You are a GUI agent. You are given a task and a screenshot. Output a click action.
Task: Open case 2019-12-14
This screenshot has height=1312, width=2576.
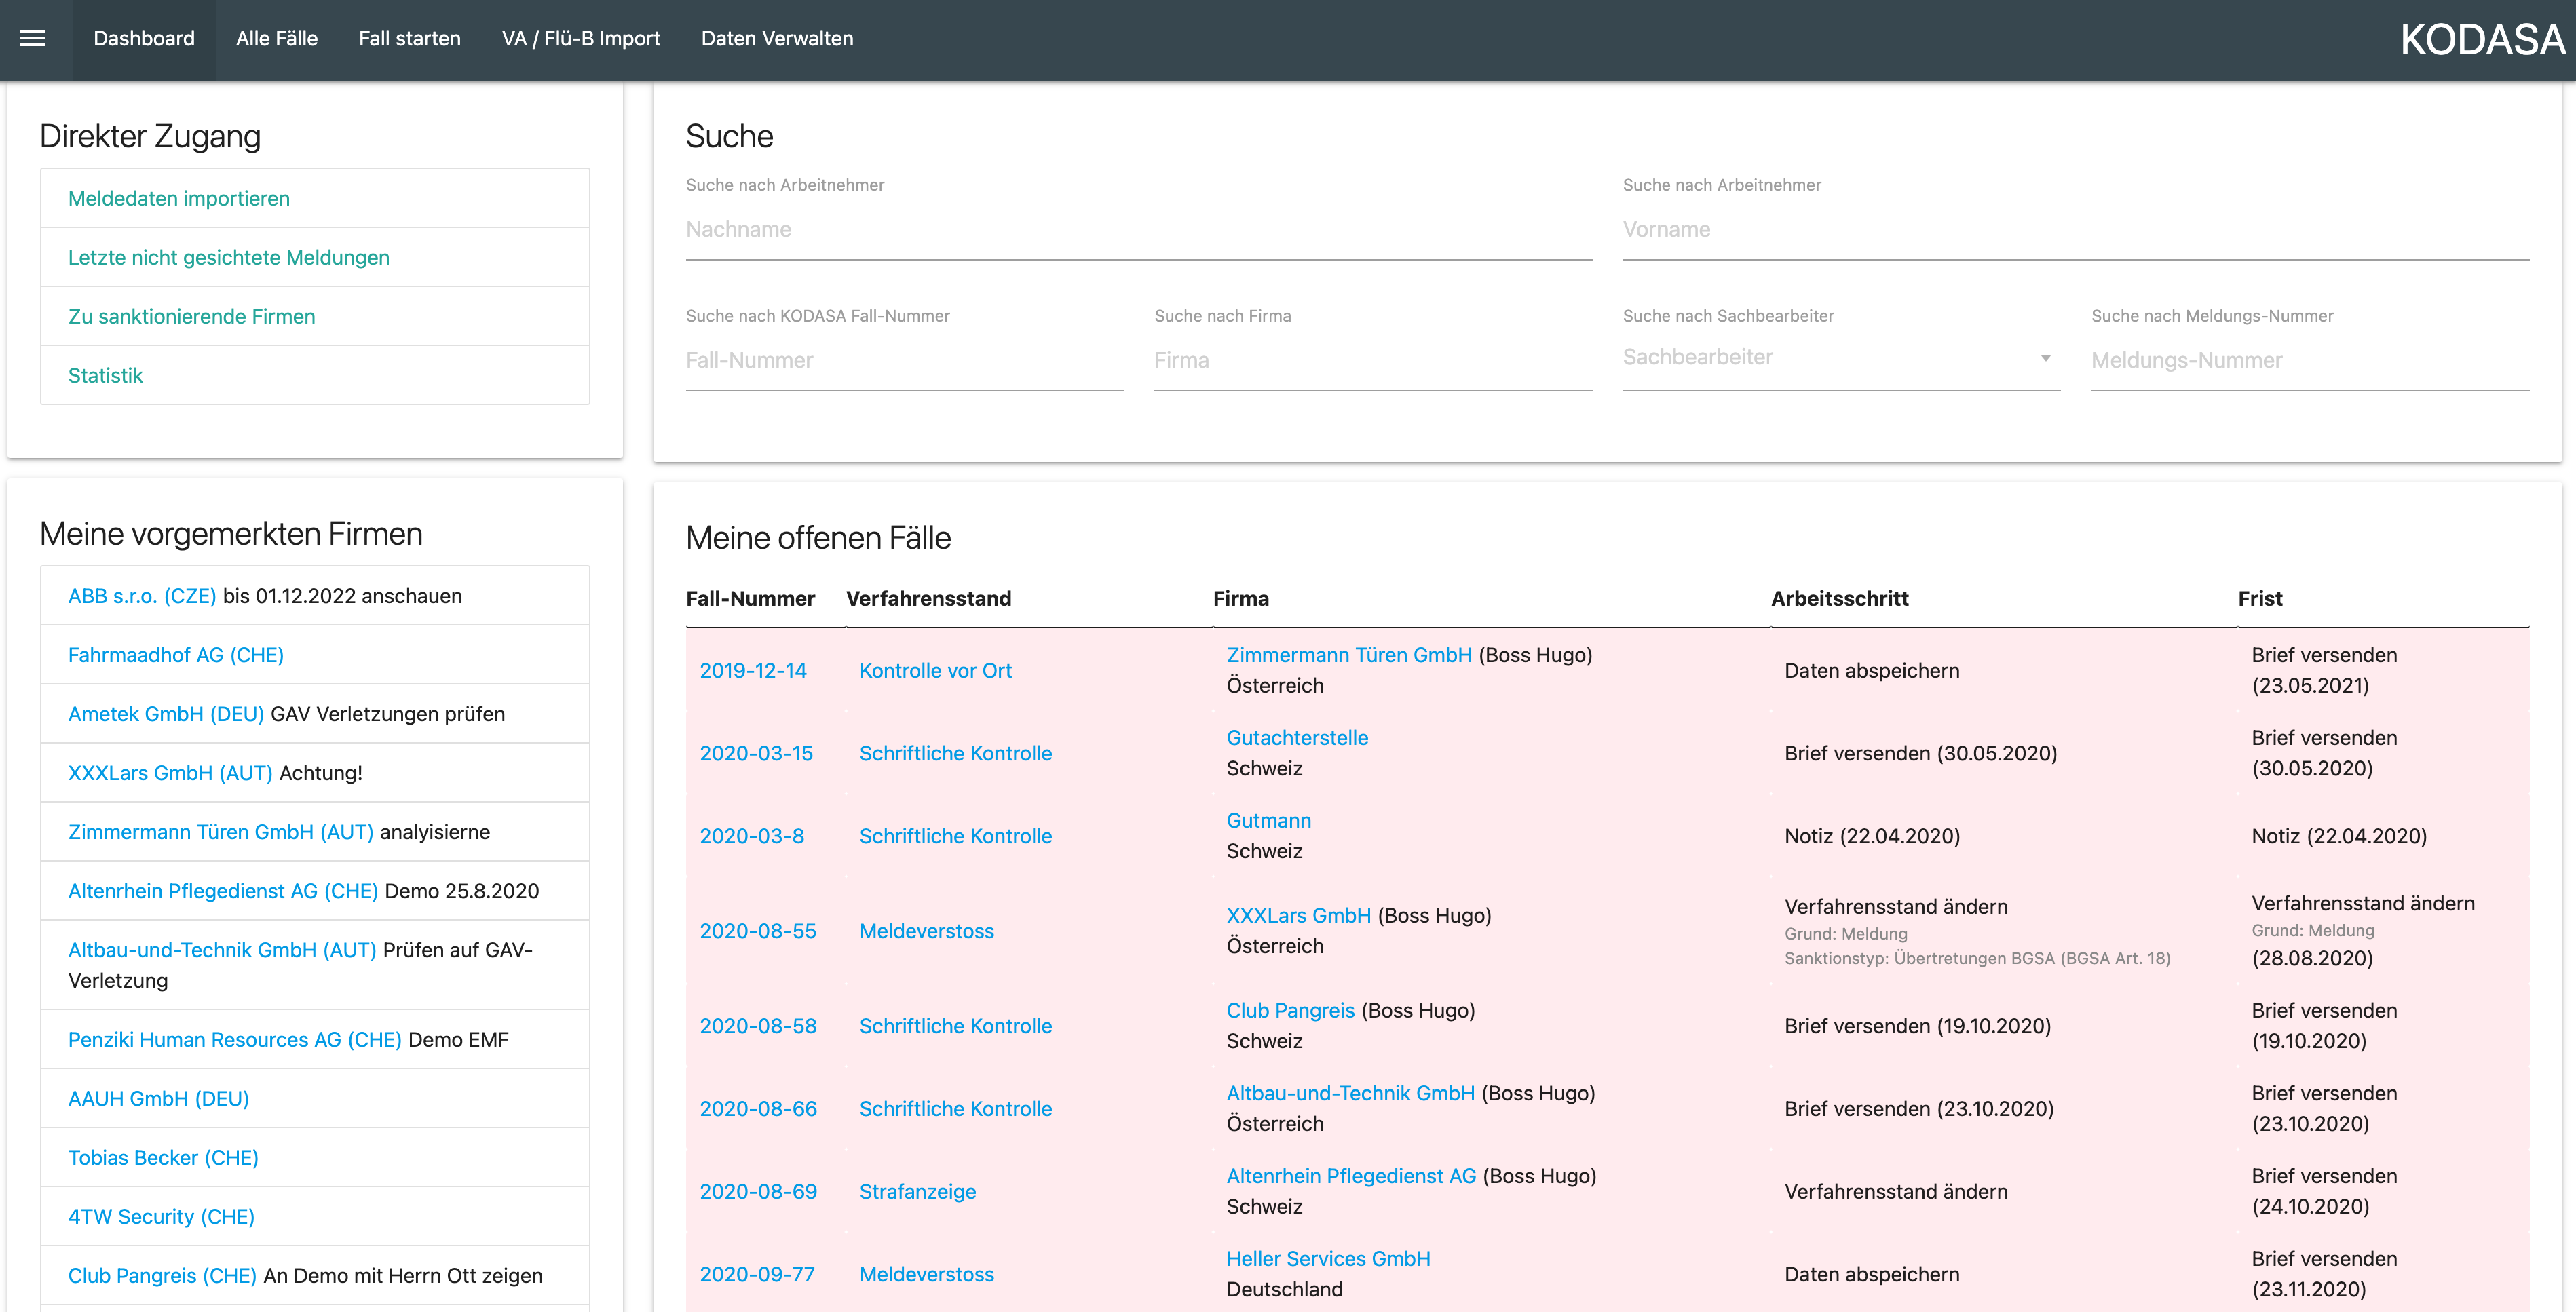[753, 671]
